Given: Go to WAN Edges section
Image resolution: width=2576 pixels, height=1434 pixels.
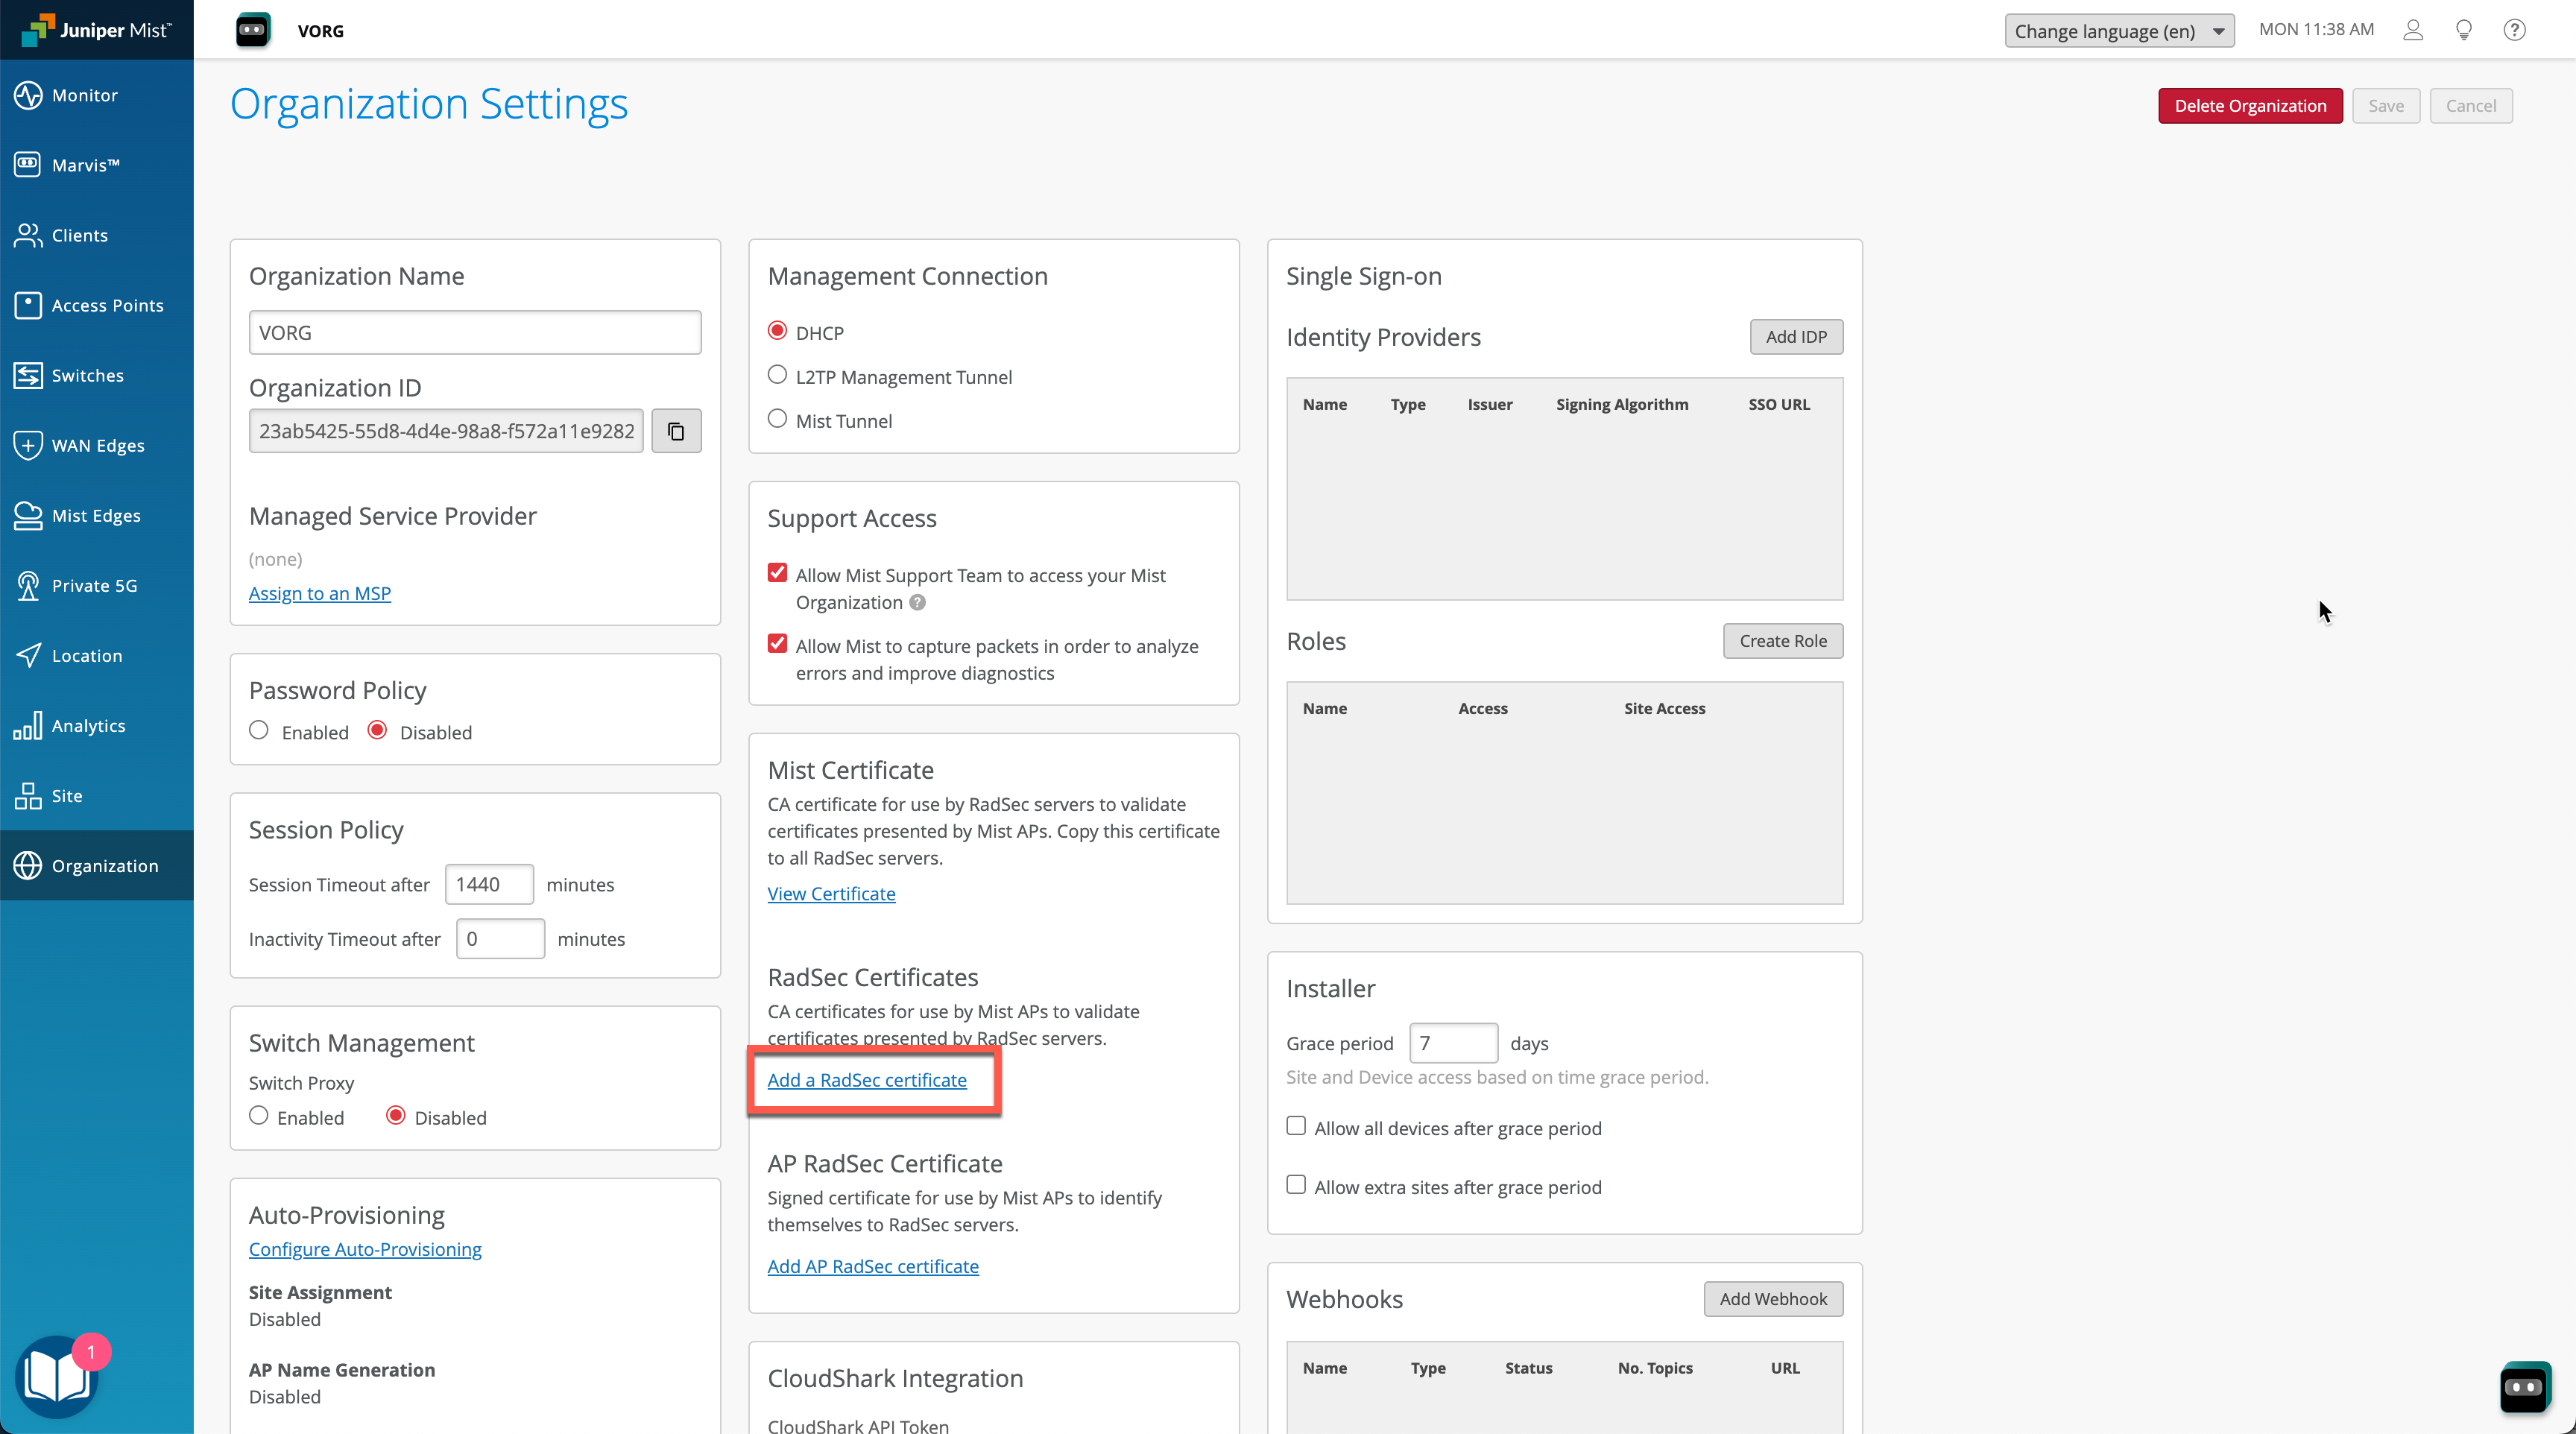Looking at the screenshot, I should [x=97, y=445].
